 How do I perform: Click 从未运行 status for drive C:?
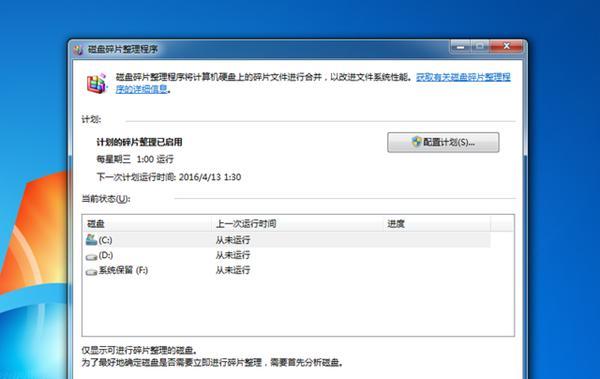pos(233,240)
